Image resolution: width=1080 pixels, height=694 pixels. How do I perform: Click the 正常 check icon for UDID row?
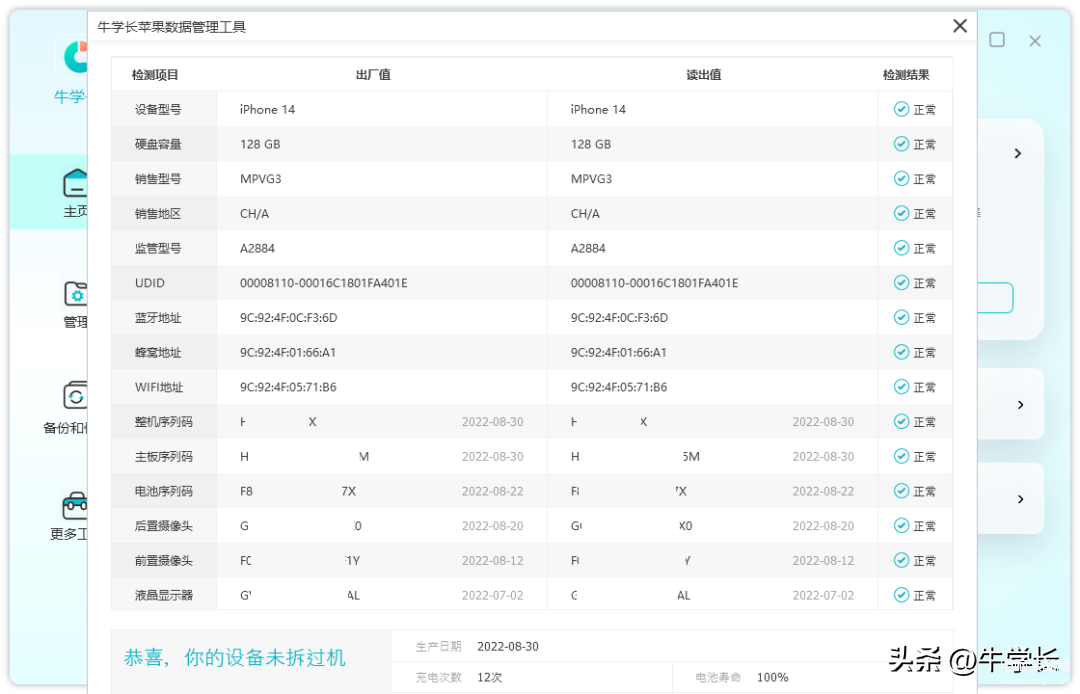(x=901, y=283)
